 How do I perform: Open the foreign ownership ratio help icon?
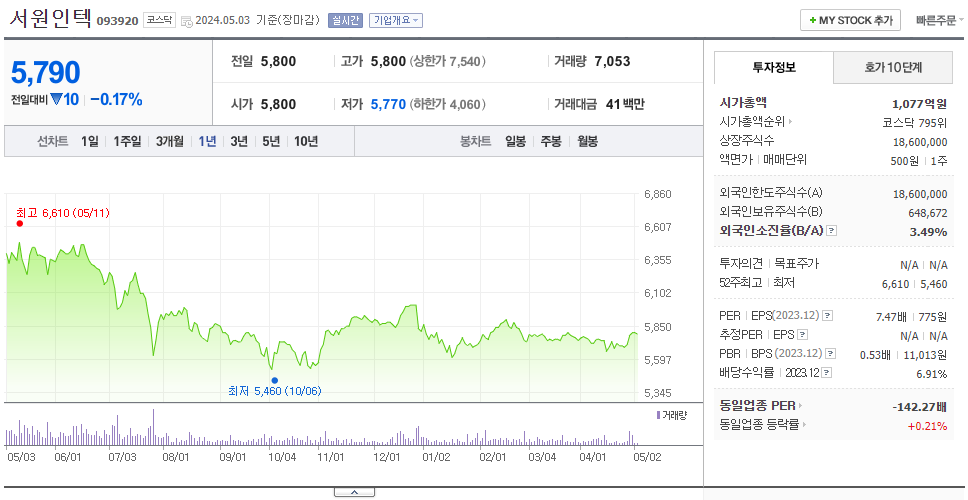pos(832,231)
